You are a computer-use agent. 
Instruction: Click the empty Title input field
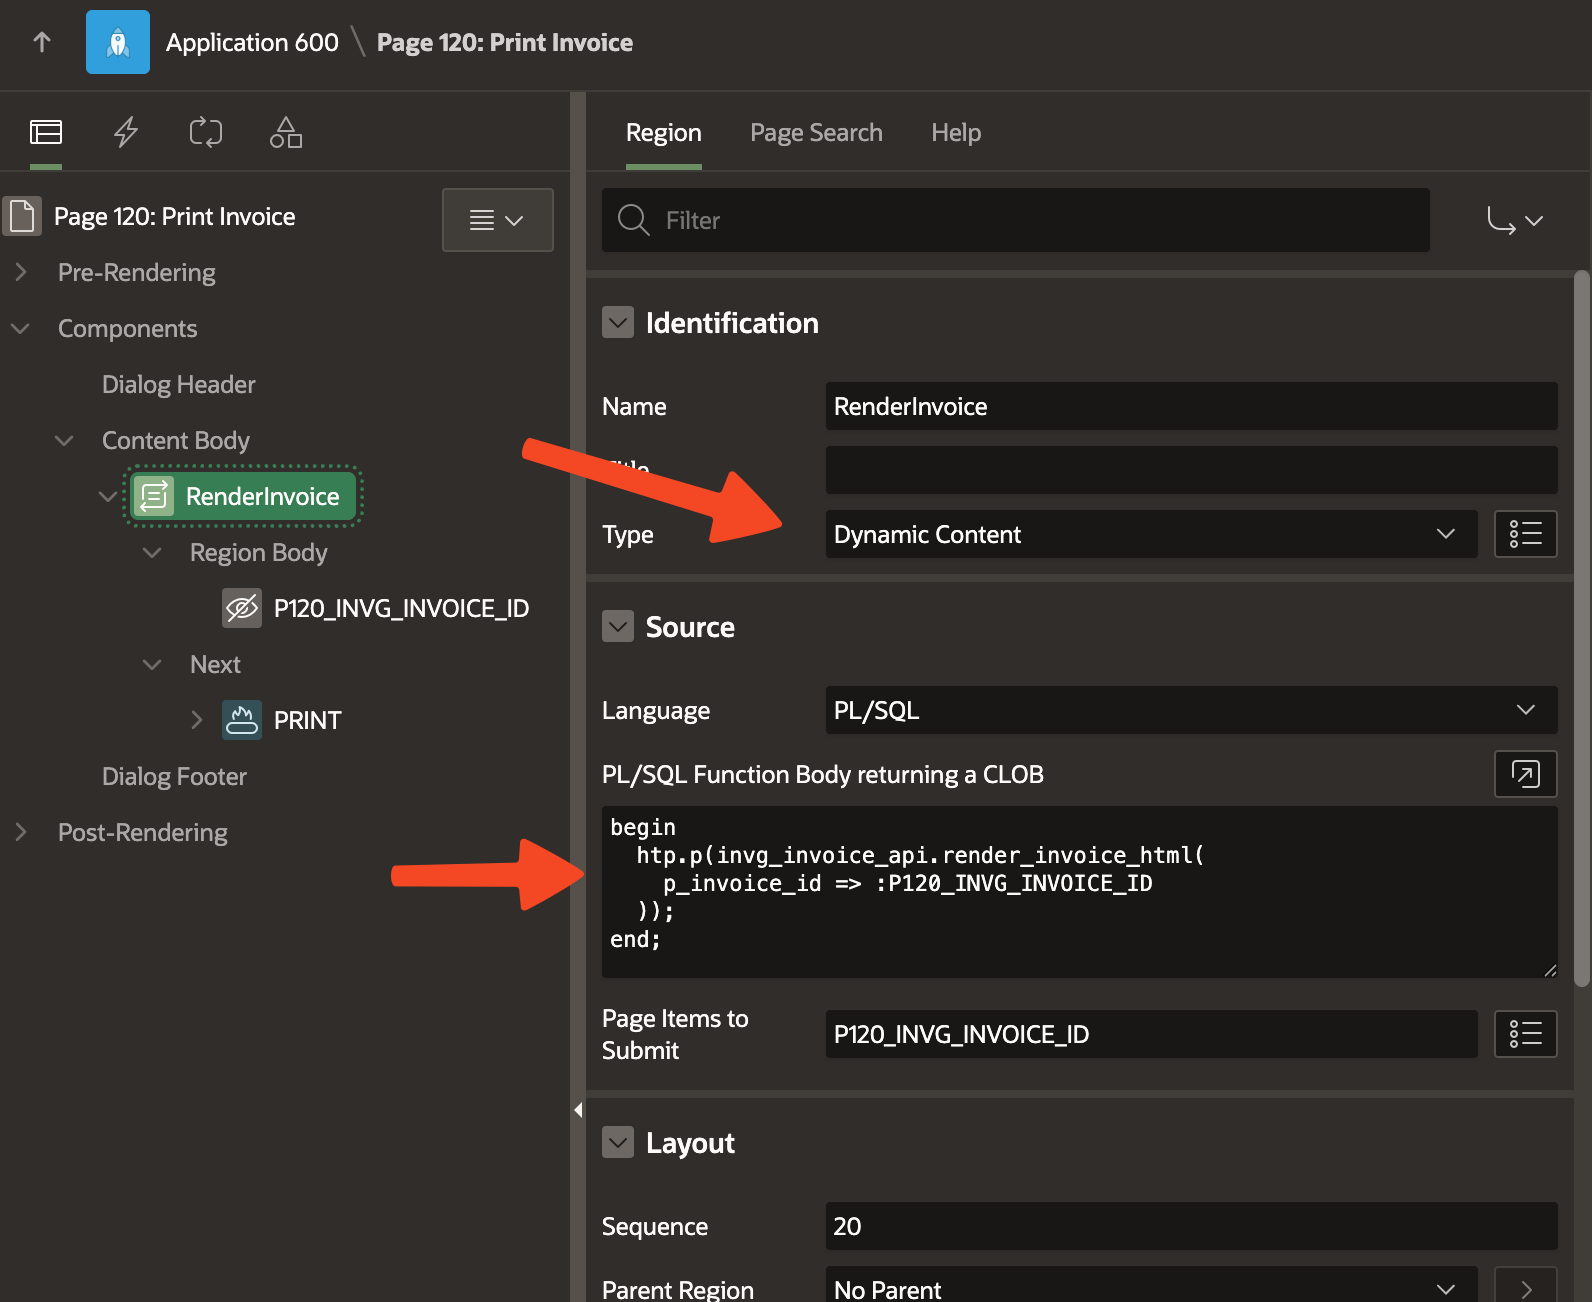pyautogui.click(x=1191, y=470)
